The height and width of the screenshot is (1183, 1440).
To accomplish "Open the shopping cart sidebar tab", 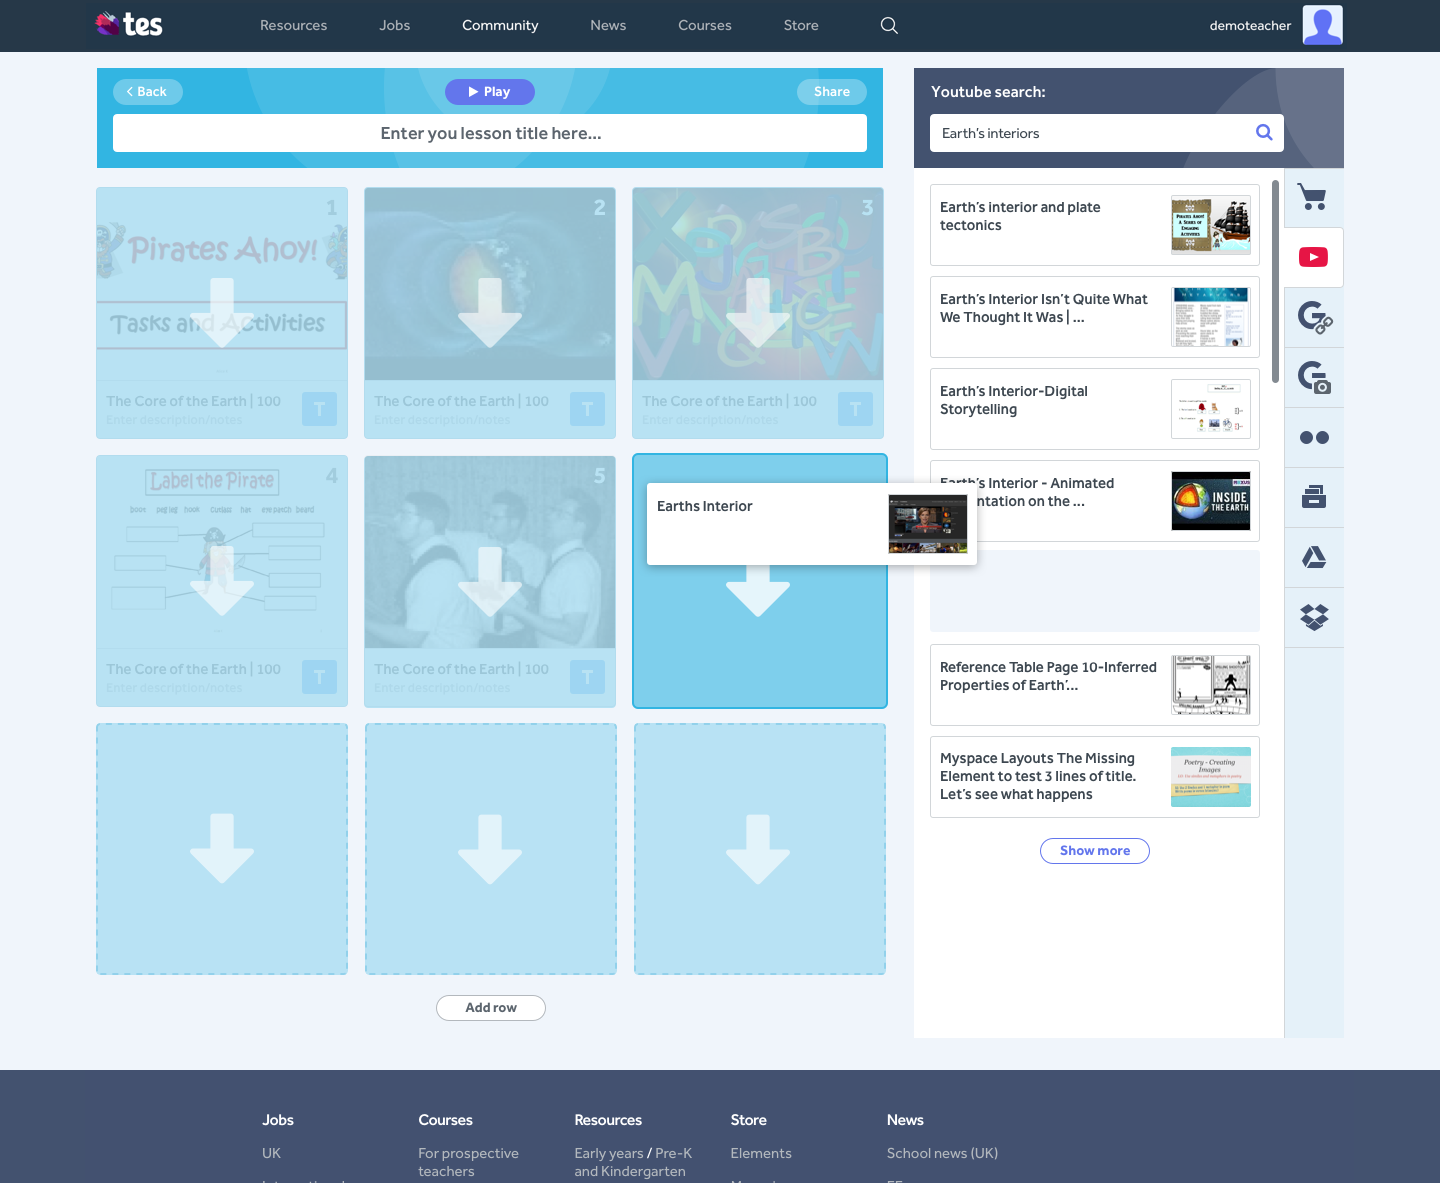I will click(1313, 197).
